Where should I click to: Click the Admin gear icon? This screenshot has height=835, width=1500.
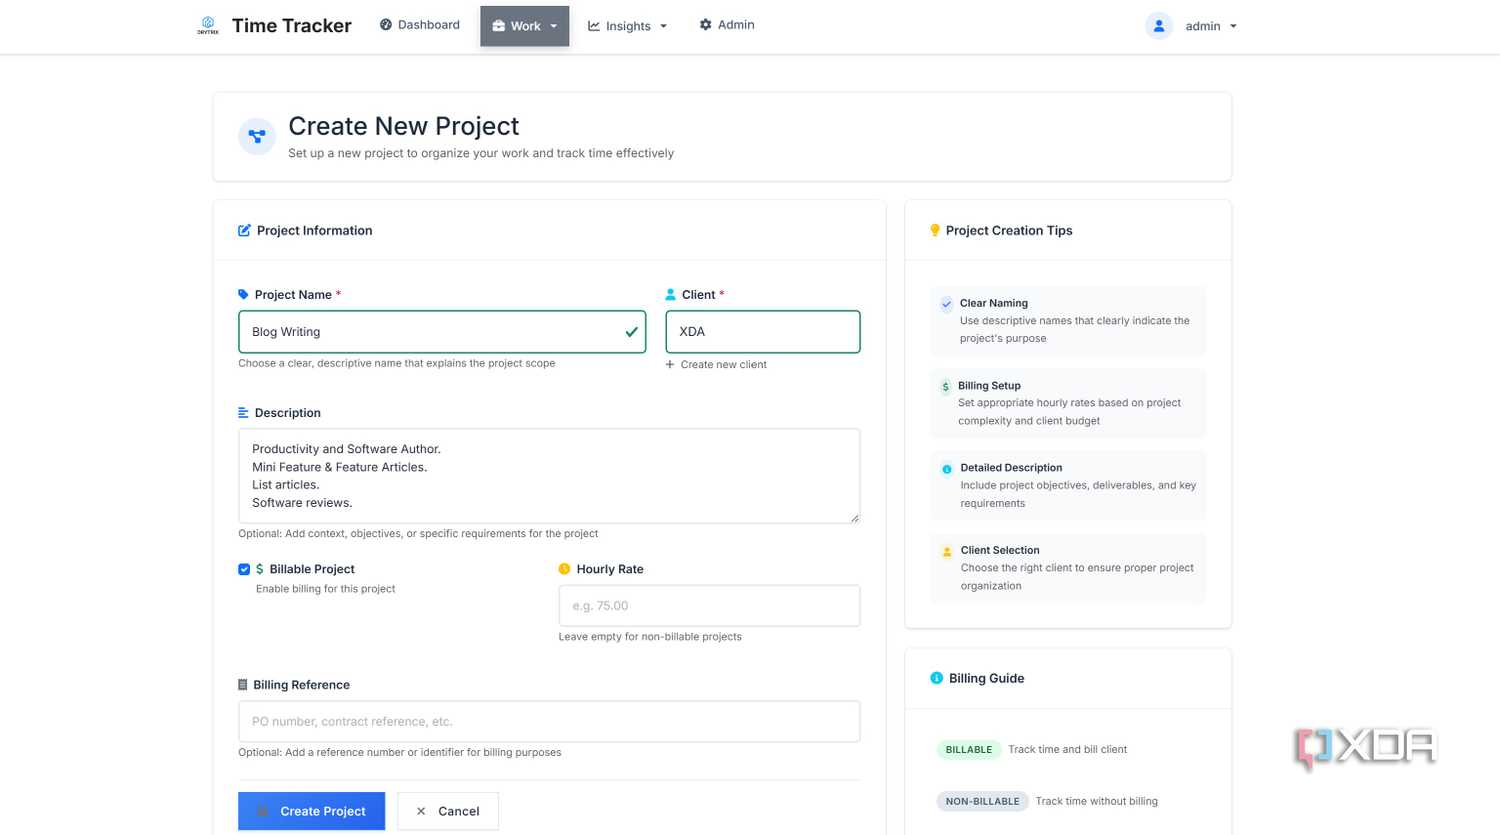tap(705, 25)
